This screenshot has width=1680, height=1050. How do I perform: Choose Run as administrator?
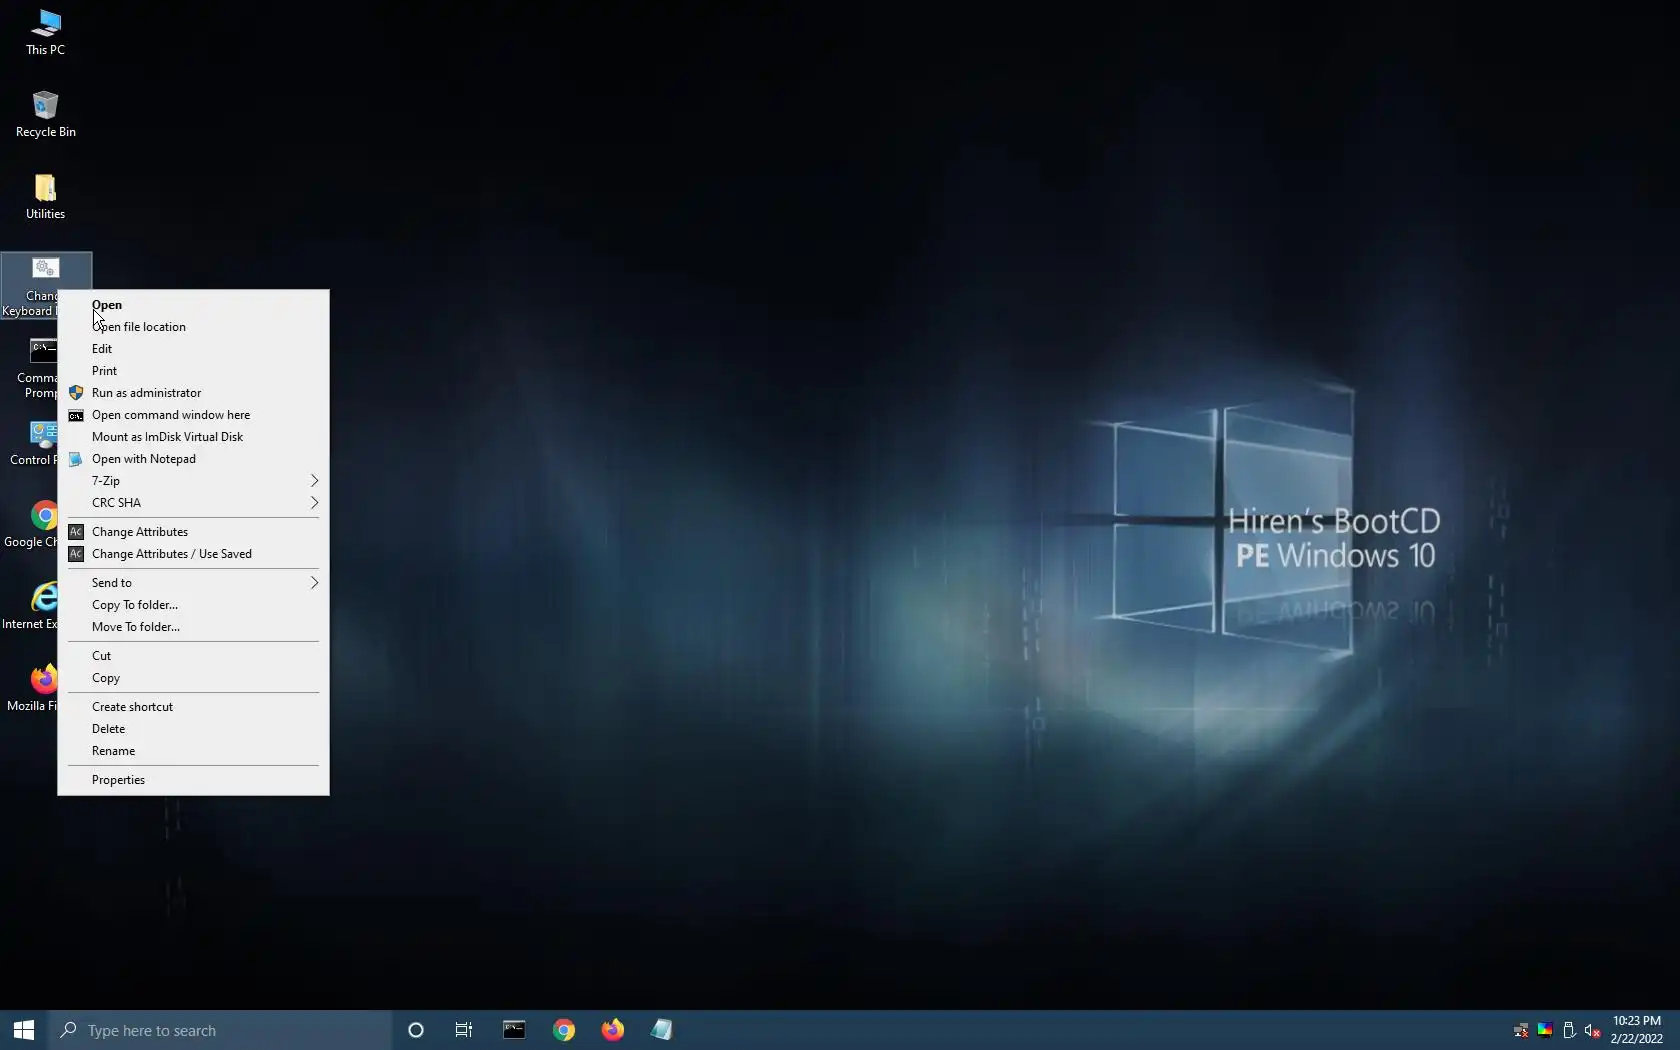coord(193,393)
